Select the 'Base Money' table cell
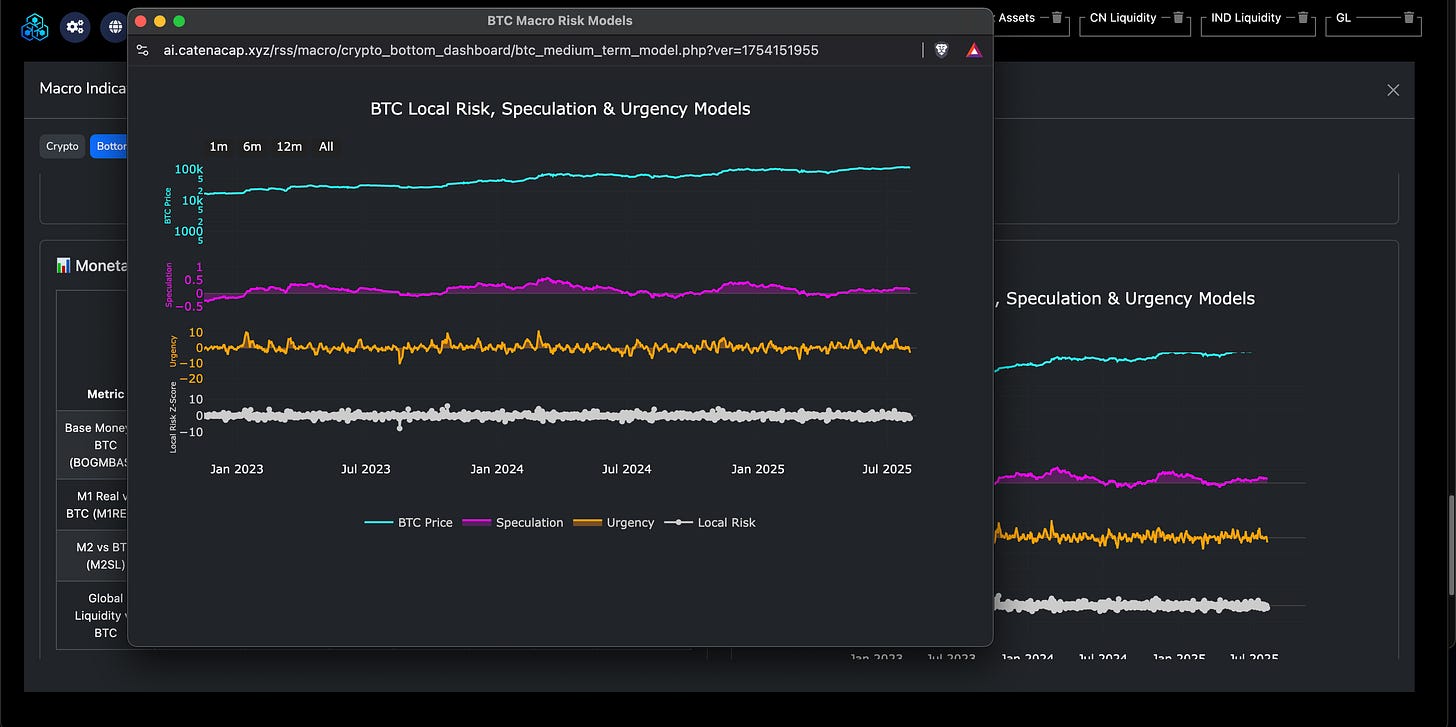Screen dimensions: 1456x727 [x=93, y=445]
